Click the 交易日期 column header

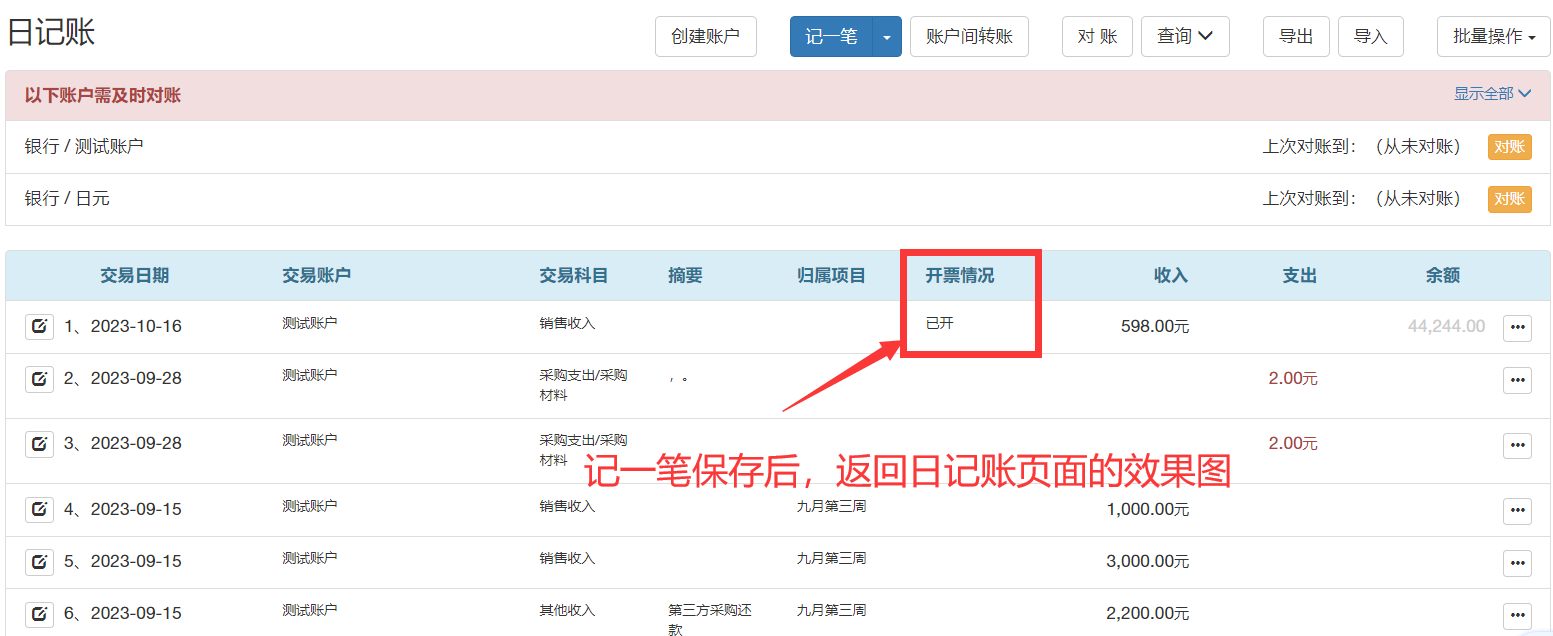[x=135, y=276]
